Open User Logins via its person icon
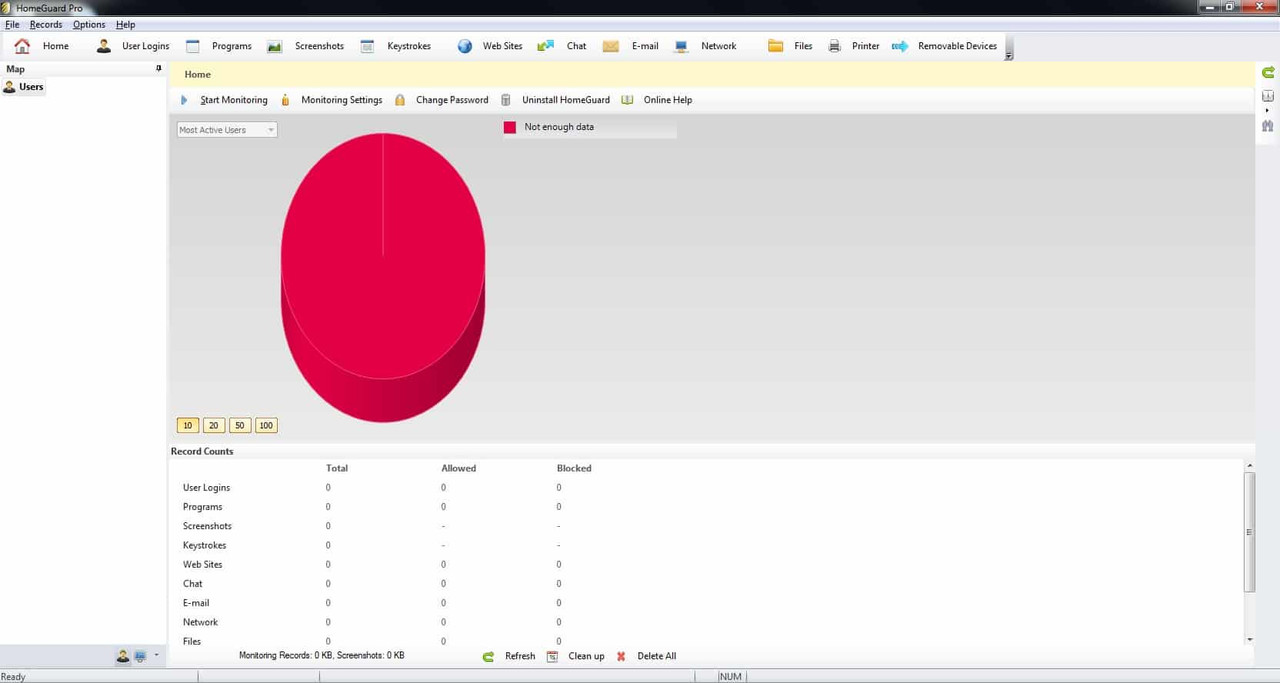 point(103,46)
